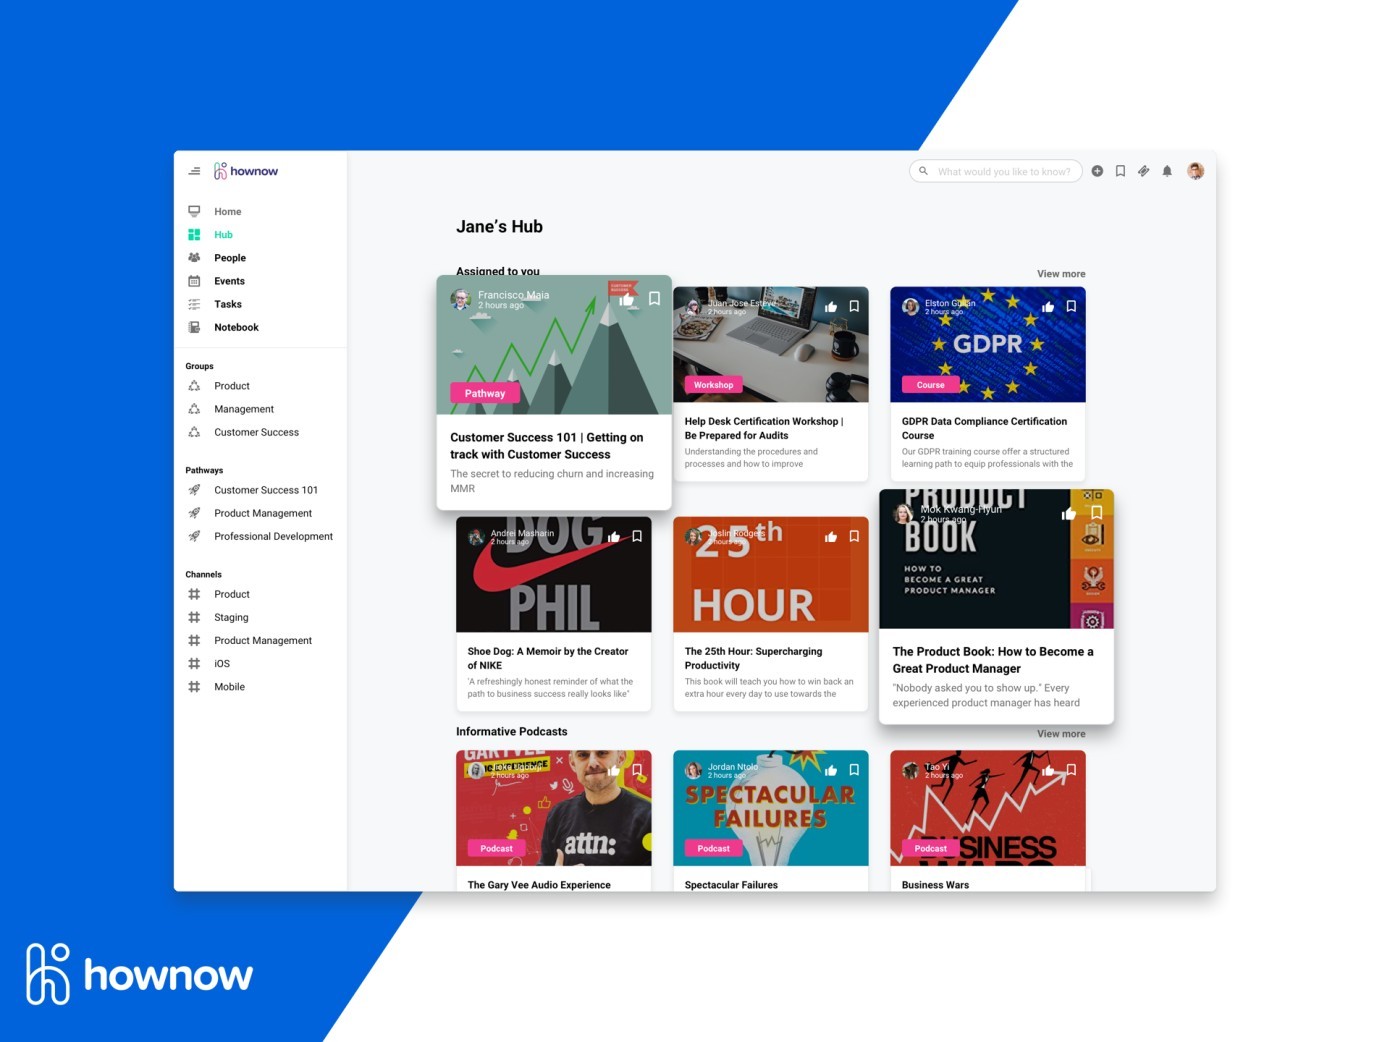The width and height of the screenshot is (1390, 1042).
Task: Bookmark the Help Desk Certification Workshop card
Action: (854, 307)
